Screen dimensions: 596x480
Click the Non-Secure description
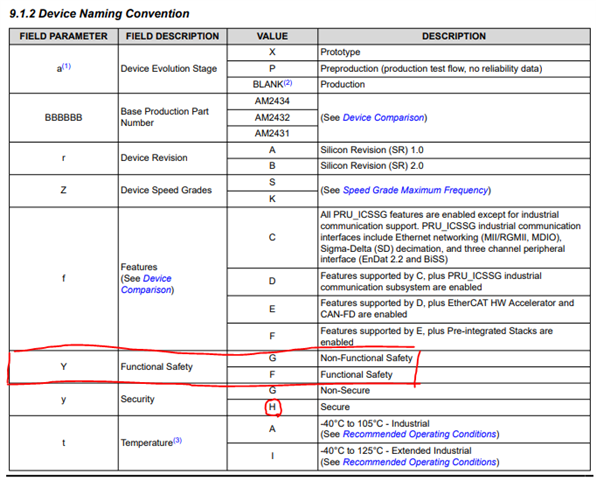click(x=345, y=391)
